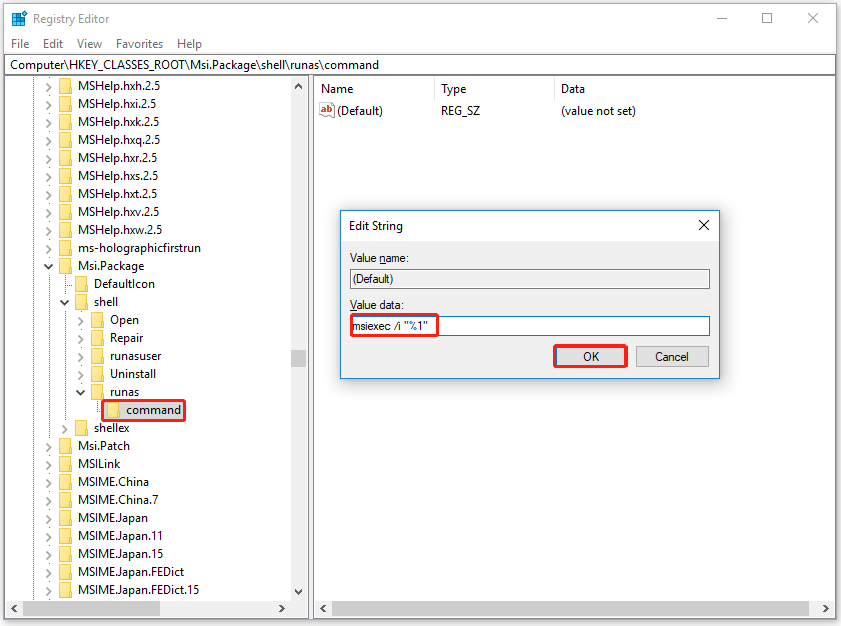The image size is (841, 626).
Task: Click the Registry Editor icon in title bar
Action: click(x=18, y=17)
